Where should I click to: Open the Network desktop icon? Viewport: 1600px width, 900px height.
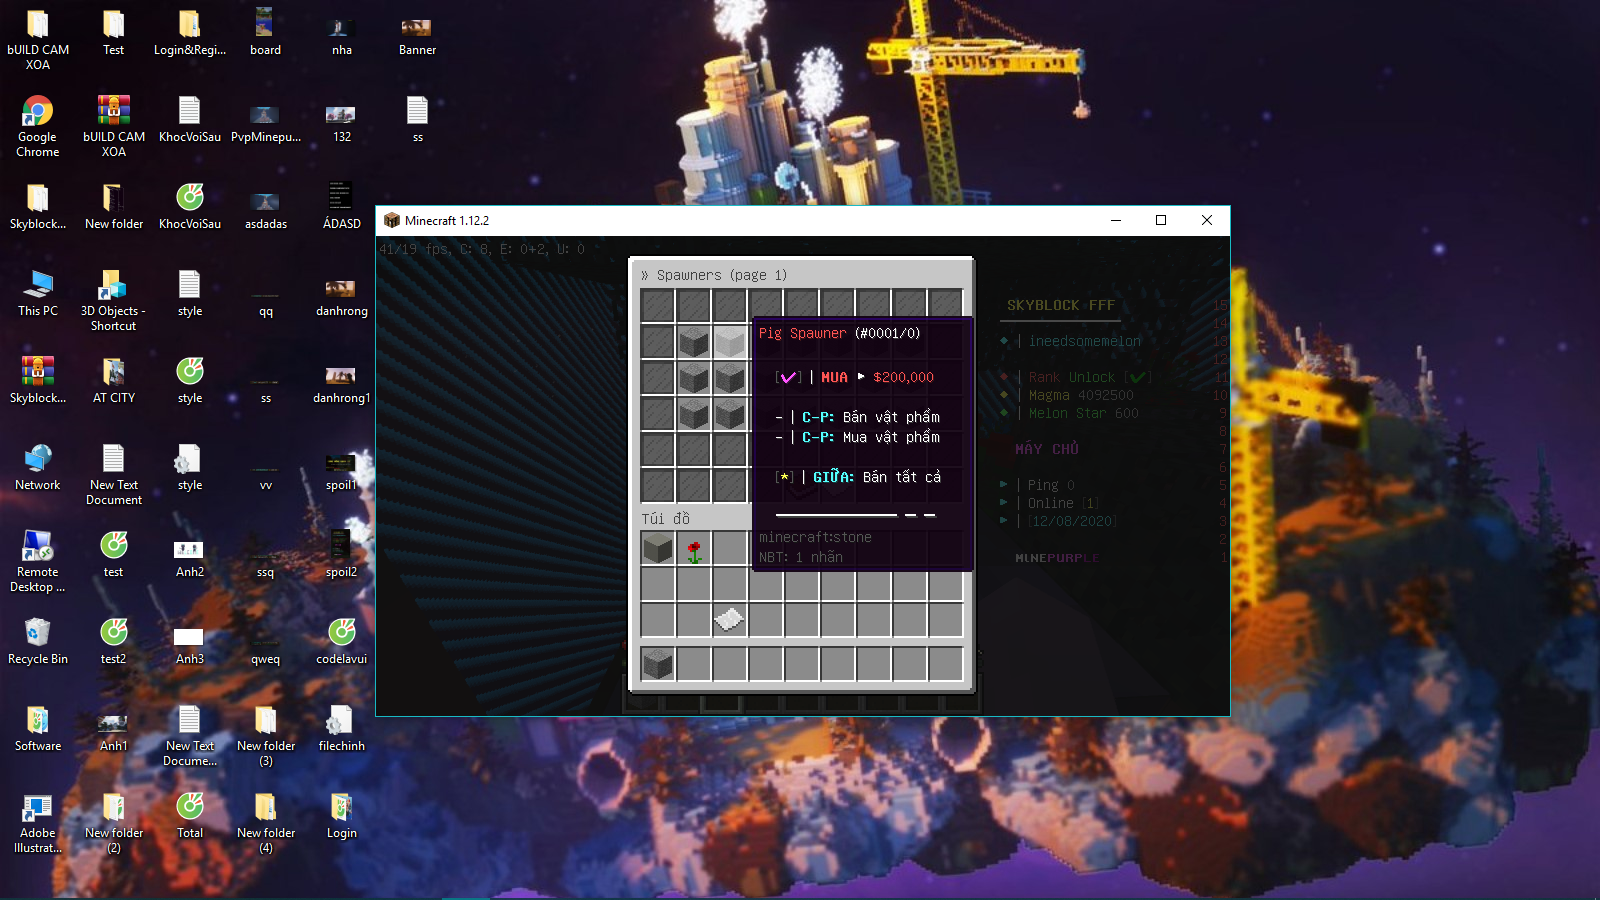click(x=37, y=467)
